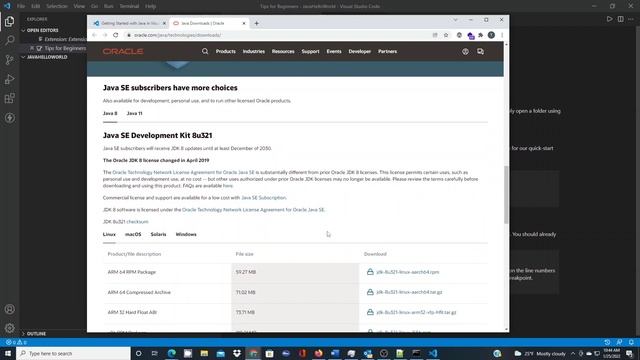Viewport: 640px width, 360px height.
Task: Click the Oracle contact chat icon
Action: (480, 51)
